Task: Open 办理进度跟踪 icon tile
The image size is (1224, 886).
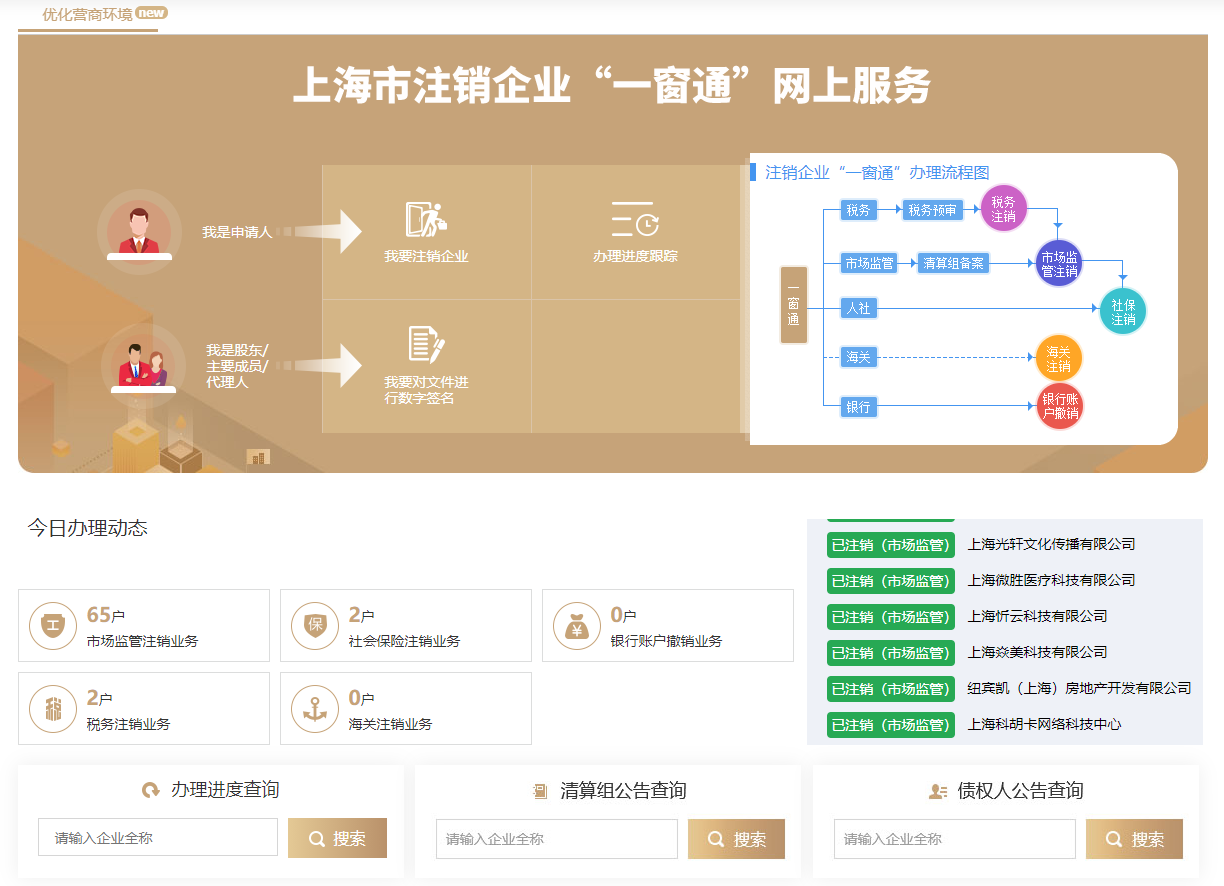Action: pyautogui.click(x=635, y=220)
